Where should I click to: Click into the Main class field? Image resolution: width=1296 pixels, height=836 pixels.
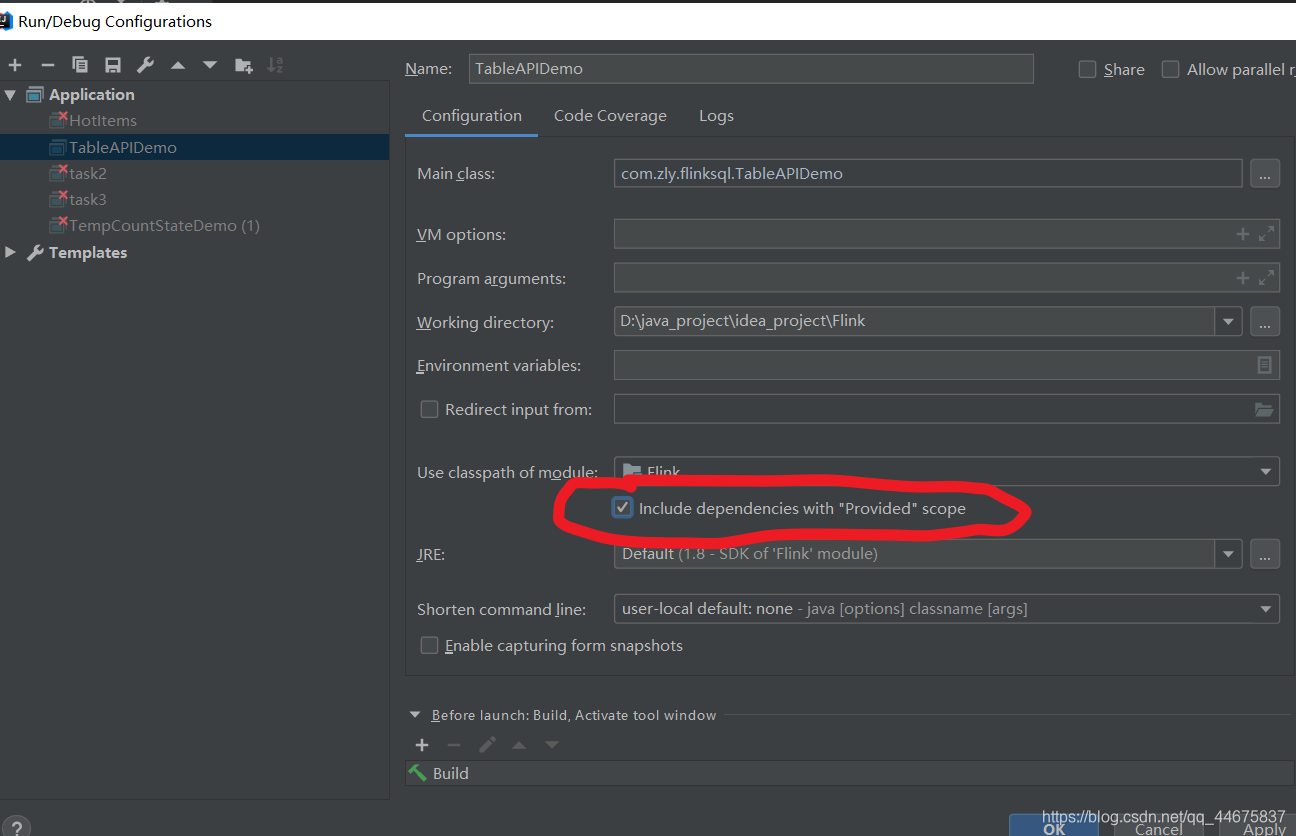click(x=927, y=173)
